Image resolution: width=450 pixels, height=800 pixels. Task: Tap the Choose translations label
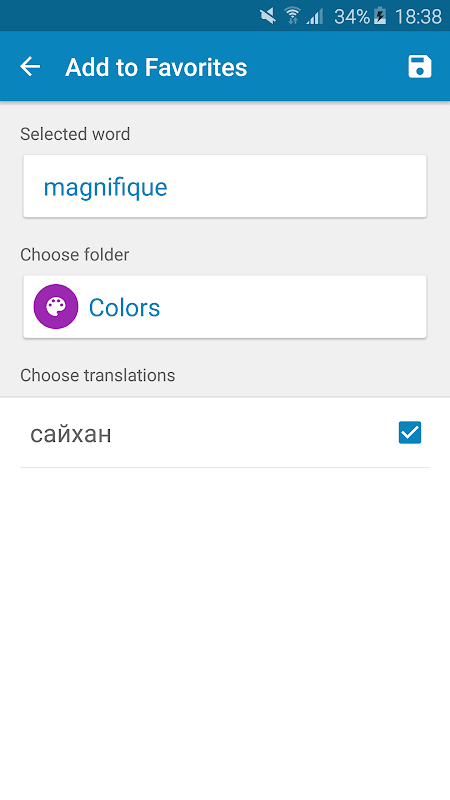[x=97, y=376]
